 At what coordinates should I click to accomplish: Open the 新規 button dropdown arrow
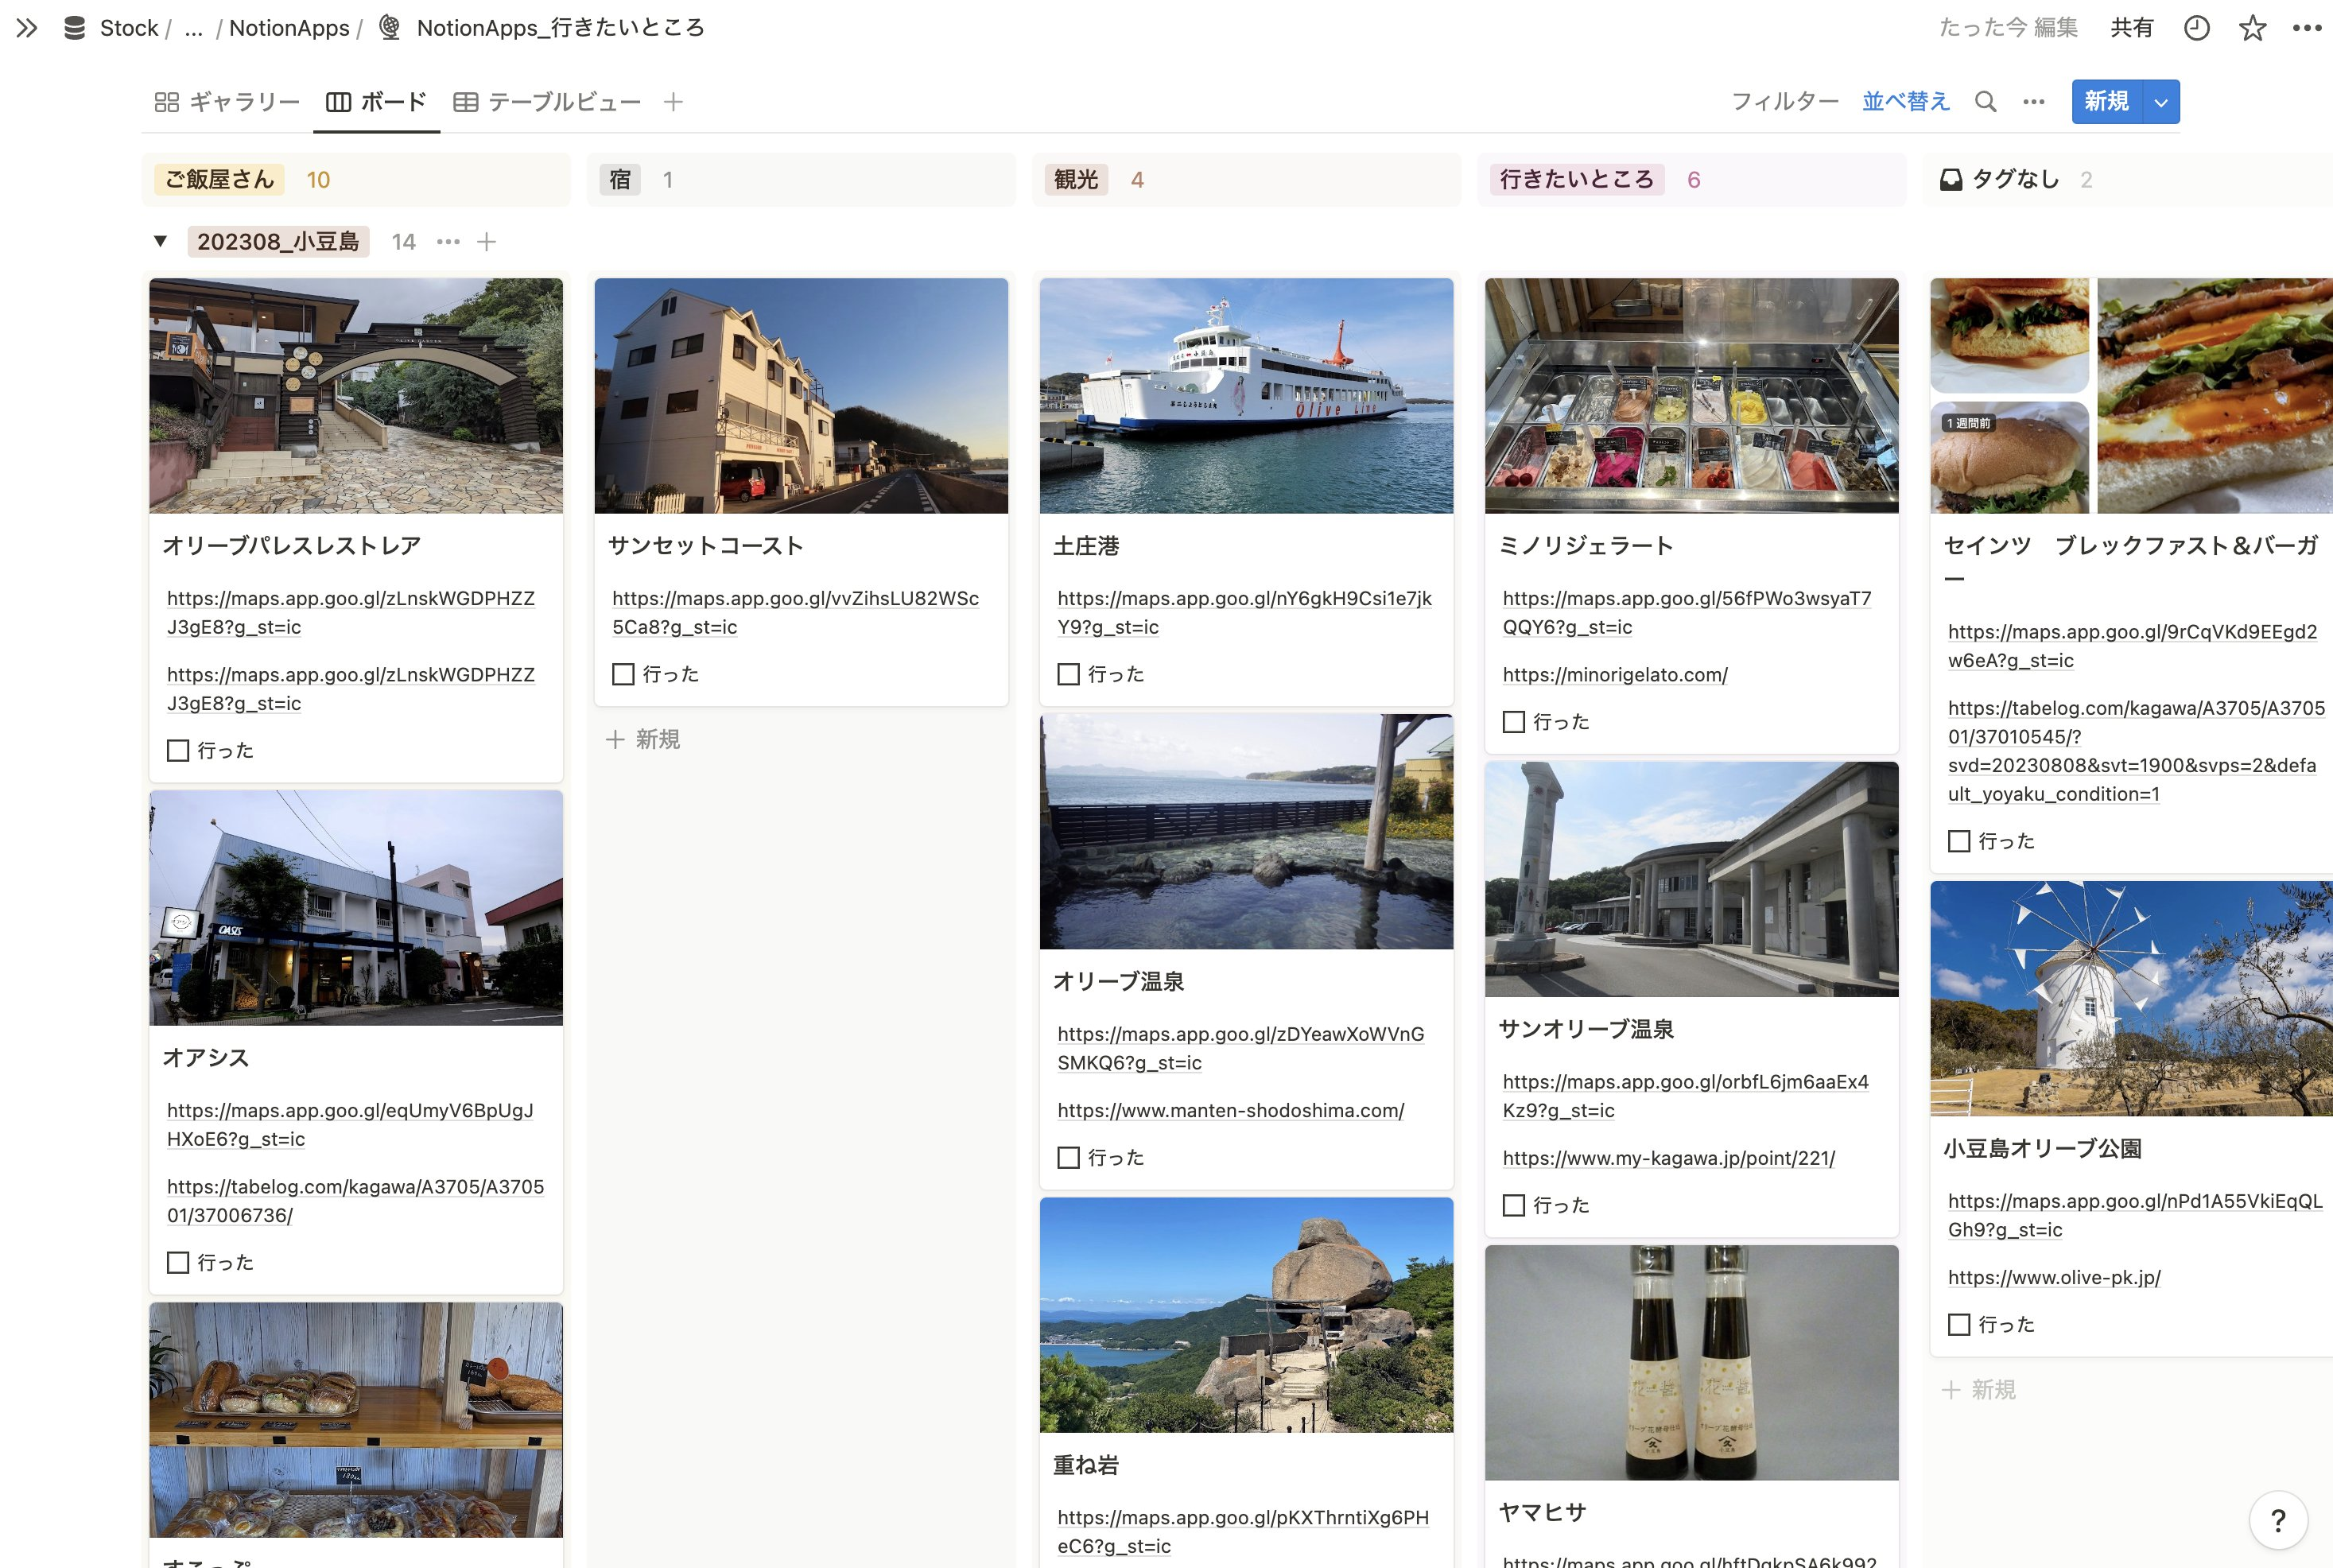click(x=2161, y=102)
